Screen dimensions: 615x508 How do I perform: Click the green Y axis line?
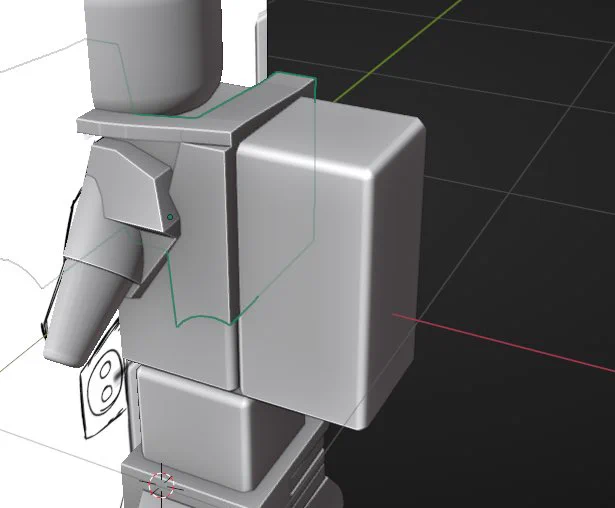click(x=398, y=51)
